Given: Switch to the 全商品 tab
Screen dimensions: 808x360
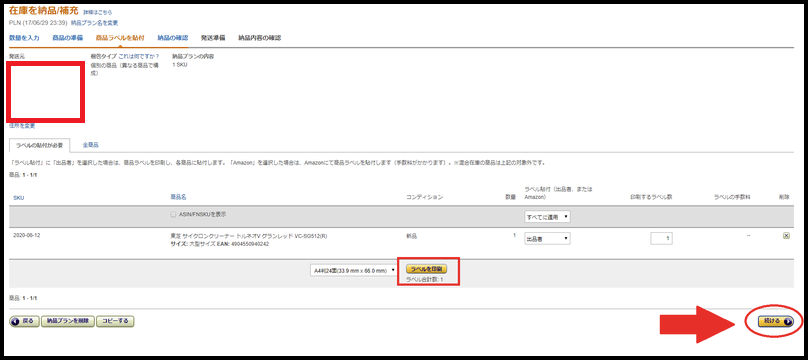Looking at the screenshot, I should (90, 145).
